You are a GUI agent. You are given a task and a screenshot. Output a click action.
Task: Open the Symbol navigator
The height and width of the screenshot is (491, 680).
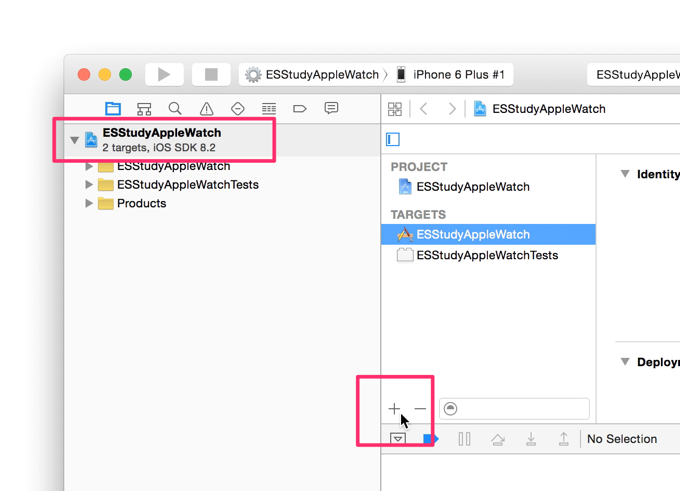144,108
